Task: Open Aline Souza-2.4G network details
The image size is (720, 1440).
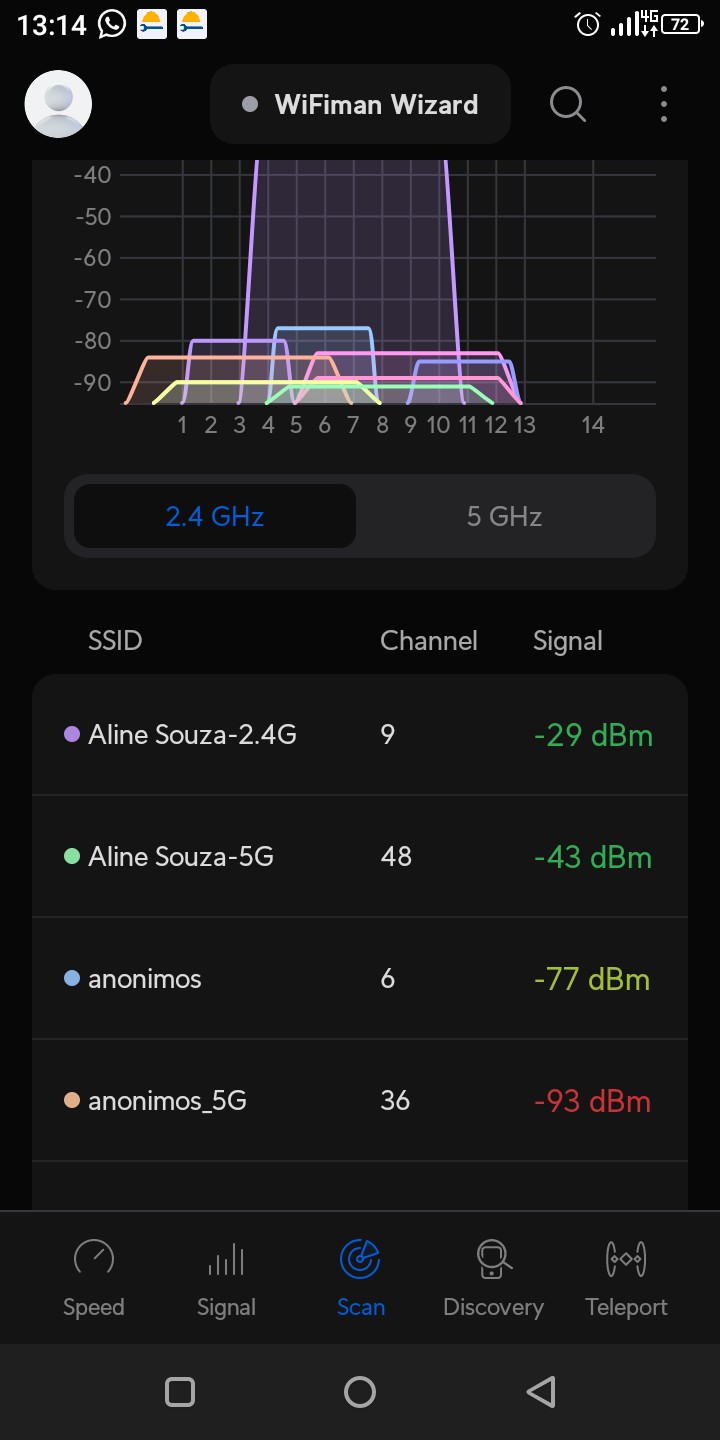Action: click(360, 735)
